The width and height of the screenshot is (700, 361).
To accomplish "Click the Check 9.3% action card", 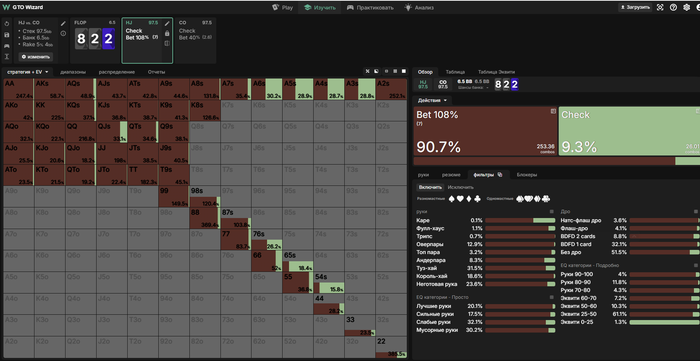I will pyautogui.click(x=629, y=131).
